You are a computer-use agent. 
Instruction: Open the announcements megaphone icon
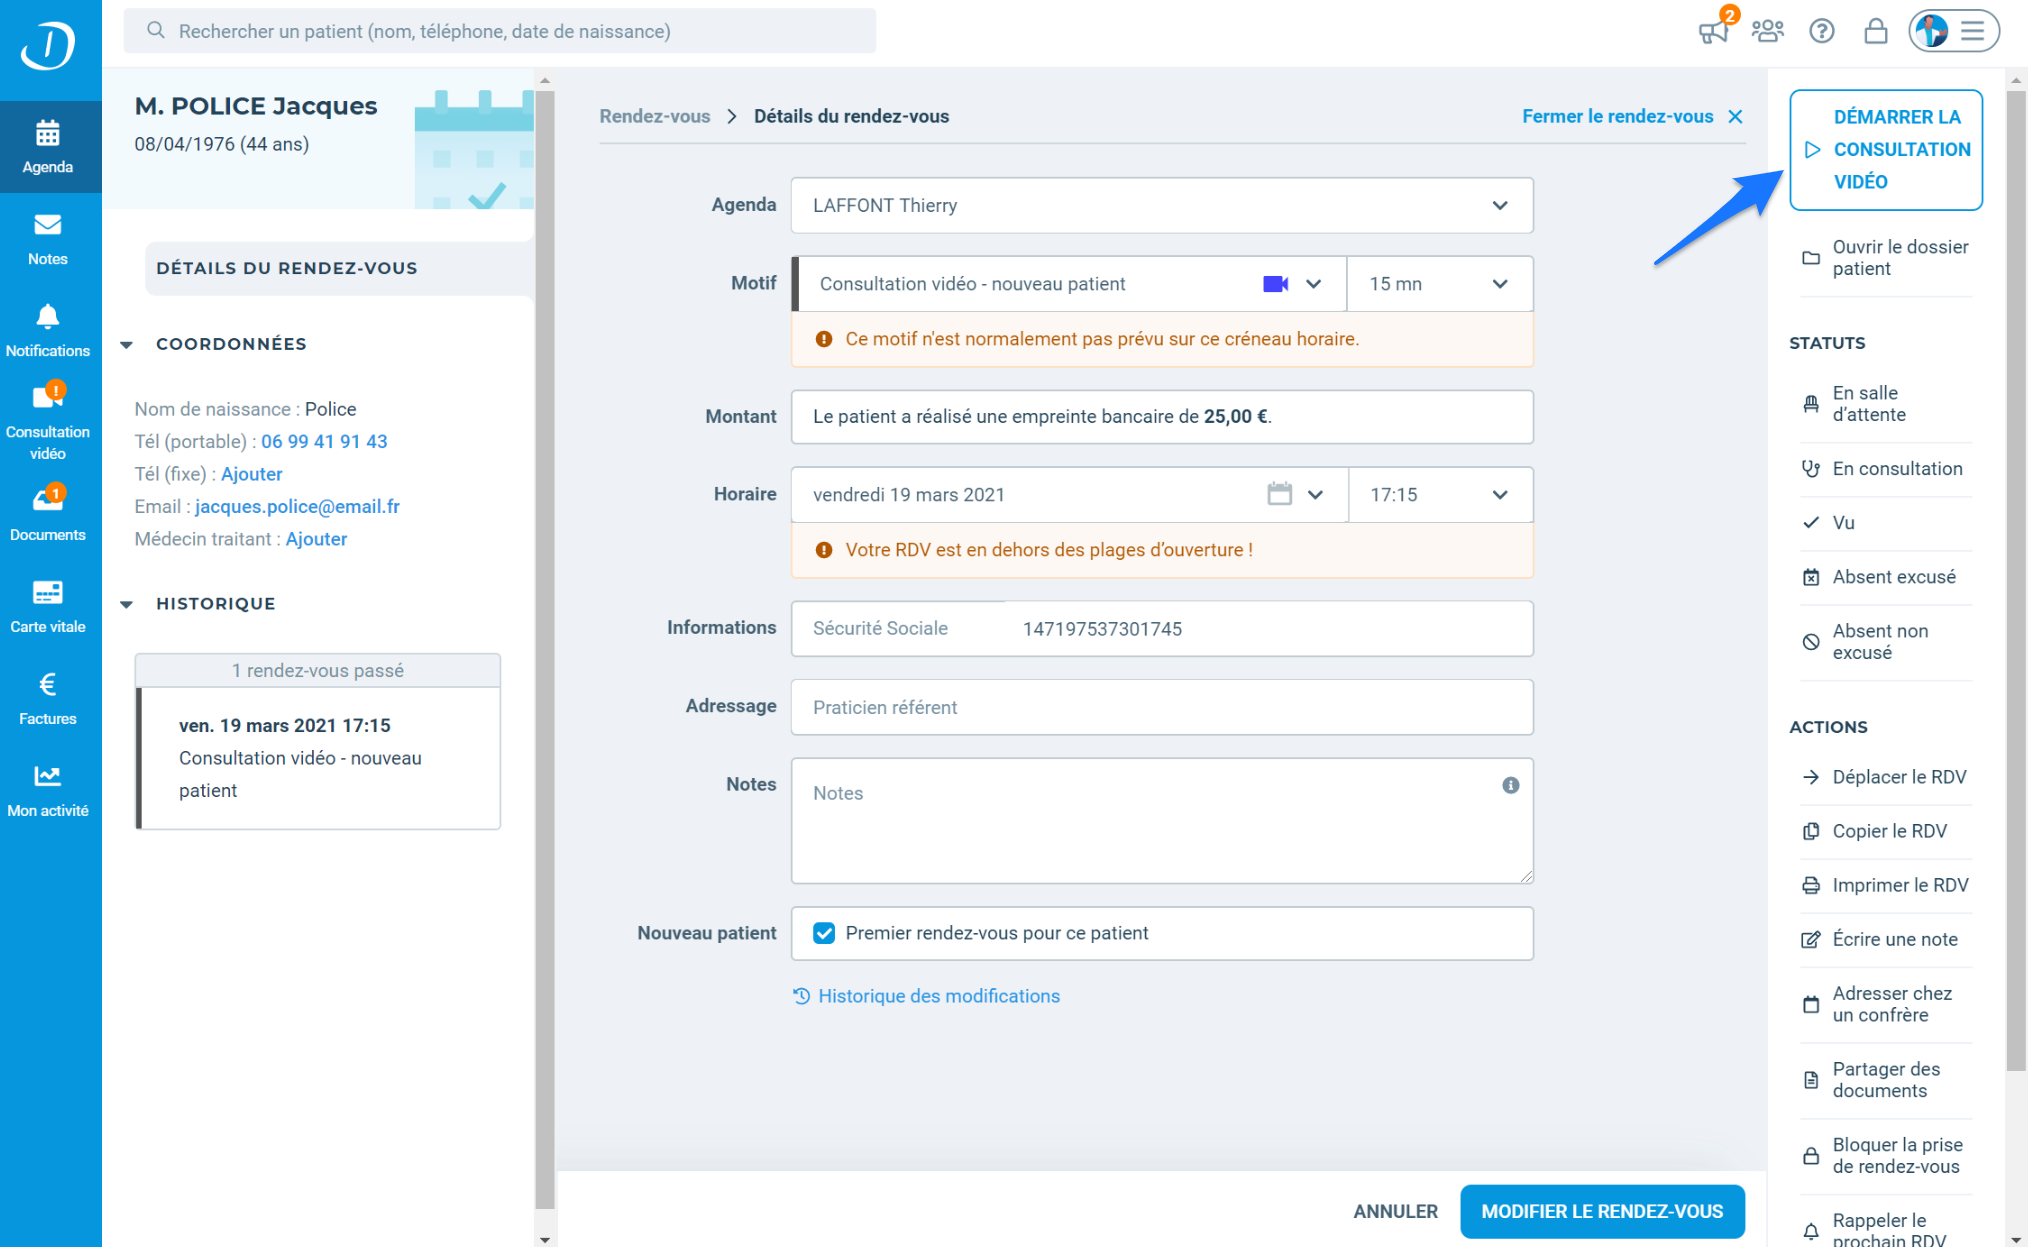[x=1713, y=31]
